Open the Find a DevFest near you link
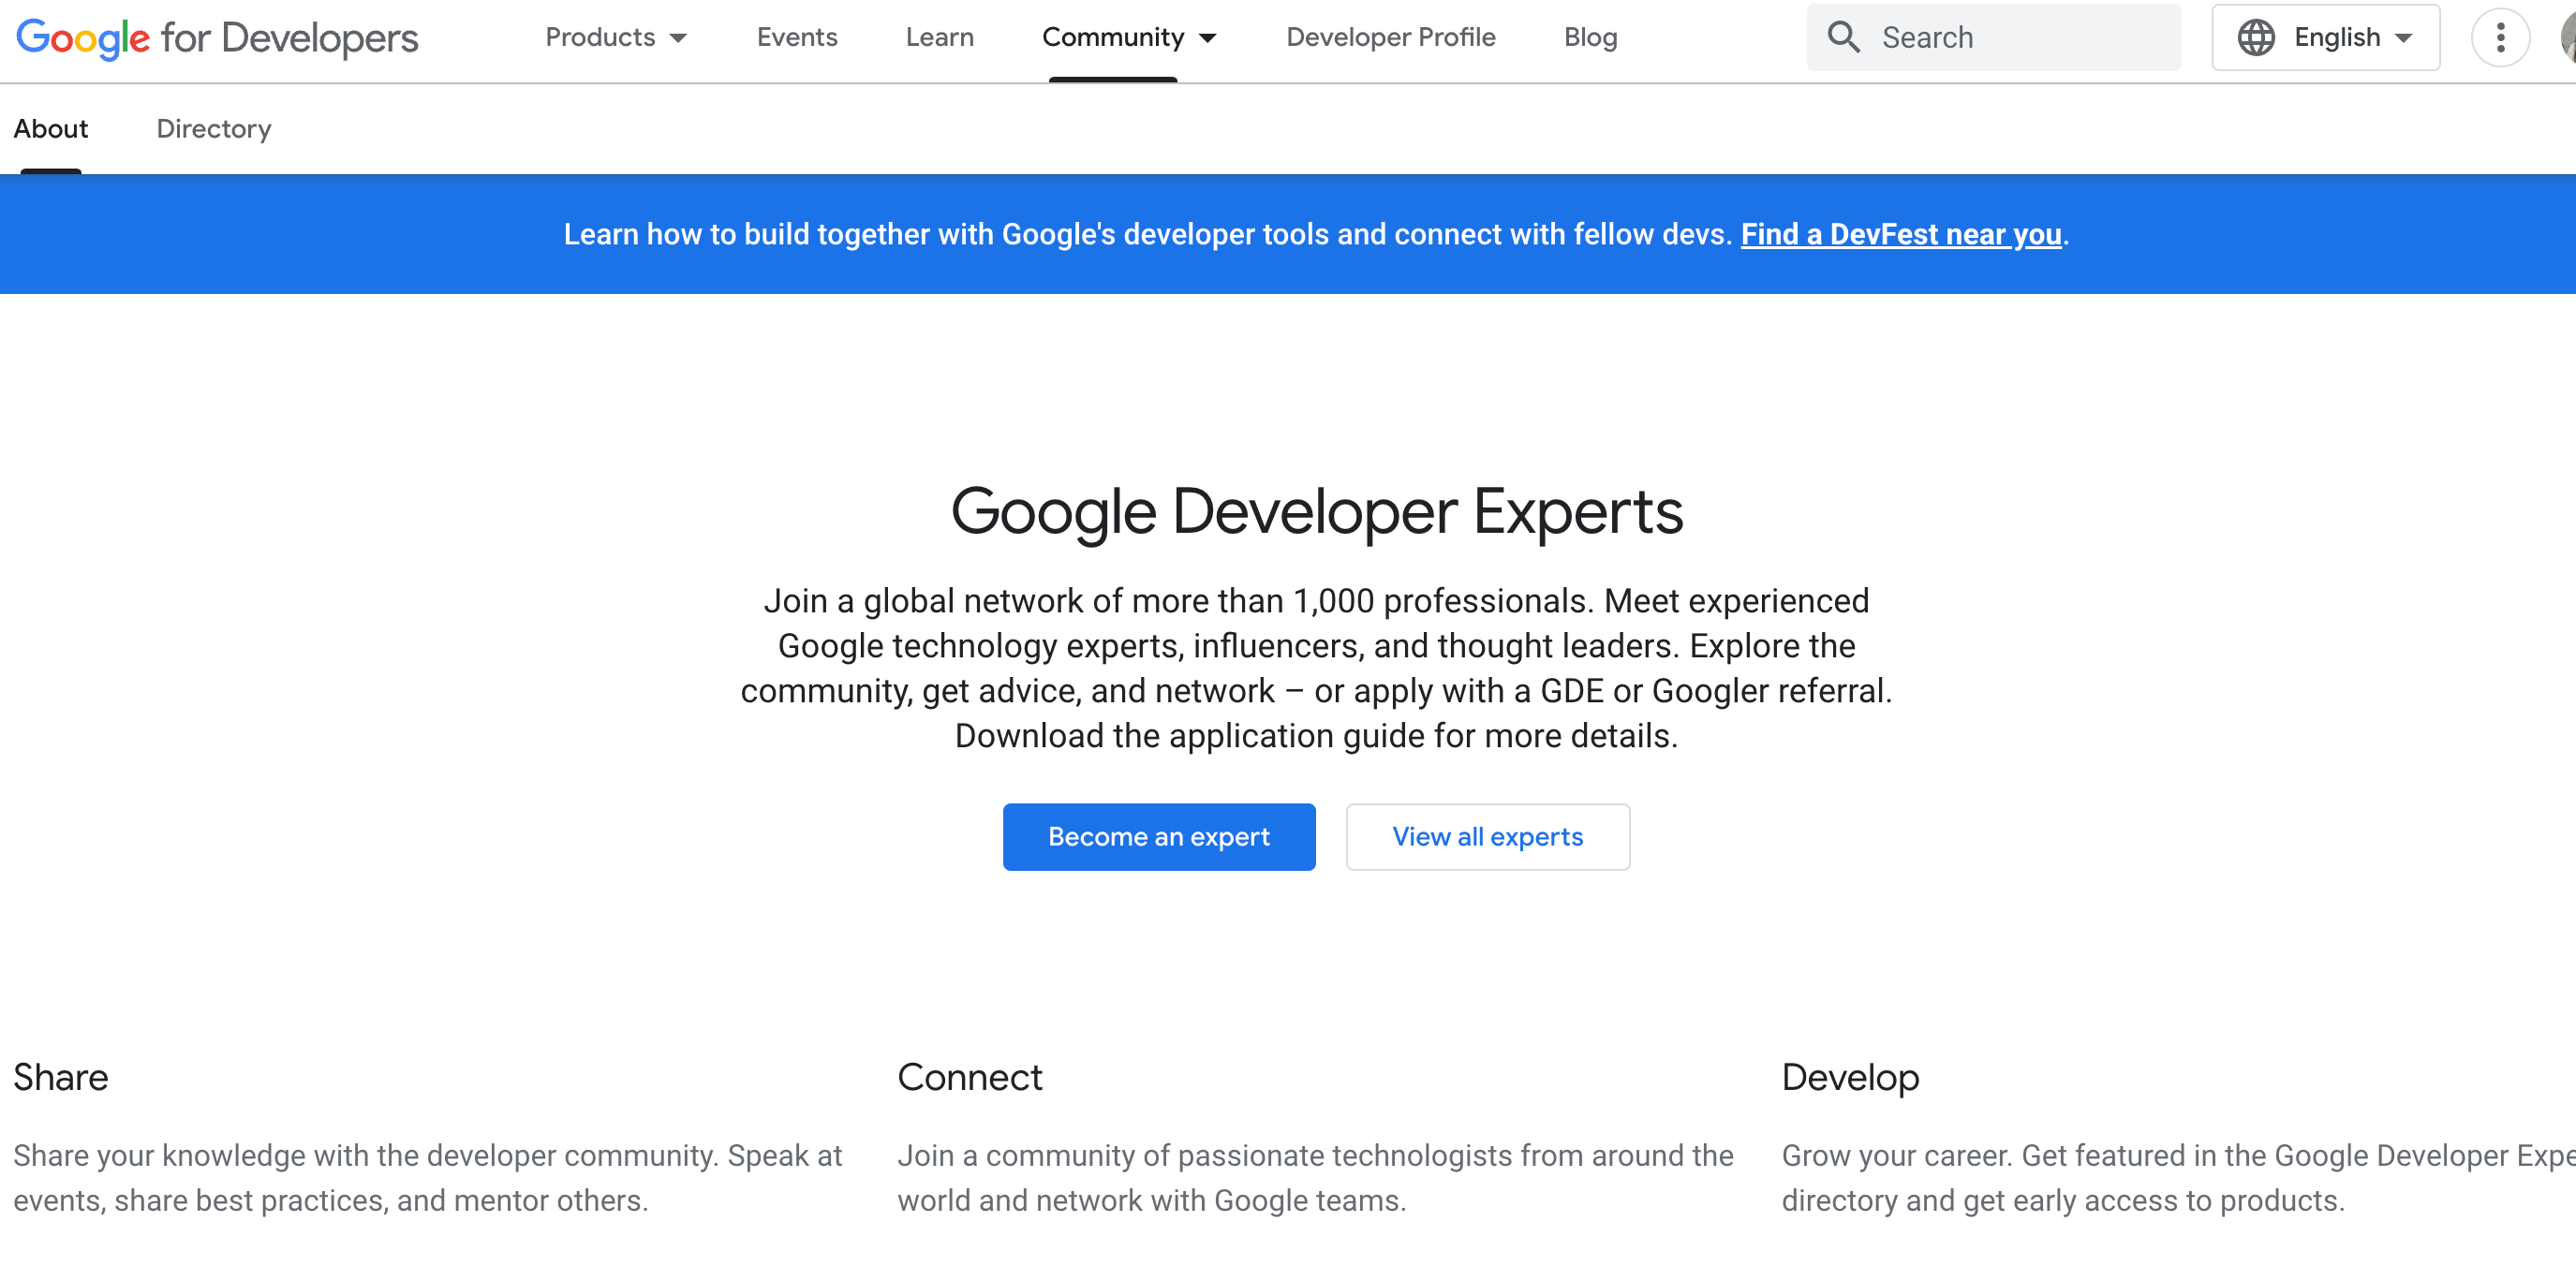This screenshot has height=1266, width=2576. [x=1899, y=234]
